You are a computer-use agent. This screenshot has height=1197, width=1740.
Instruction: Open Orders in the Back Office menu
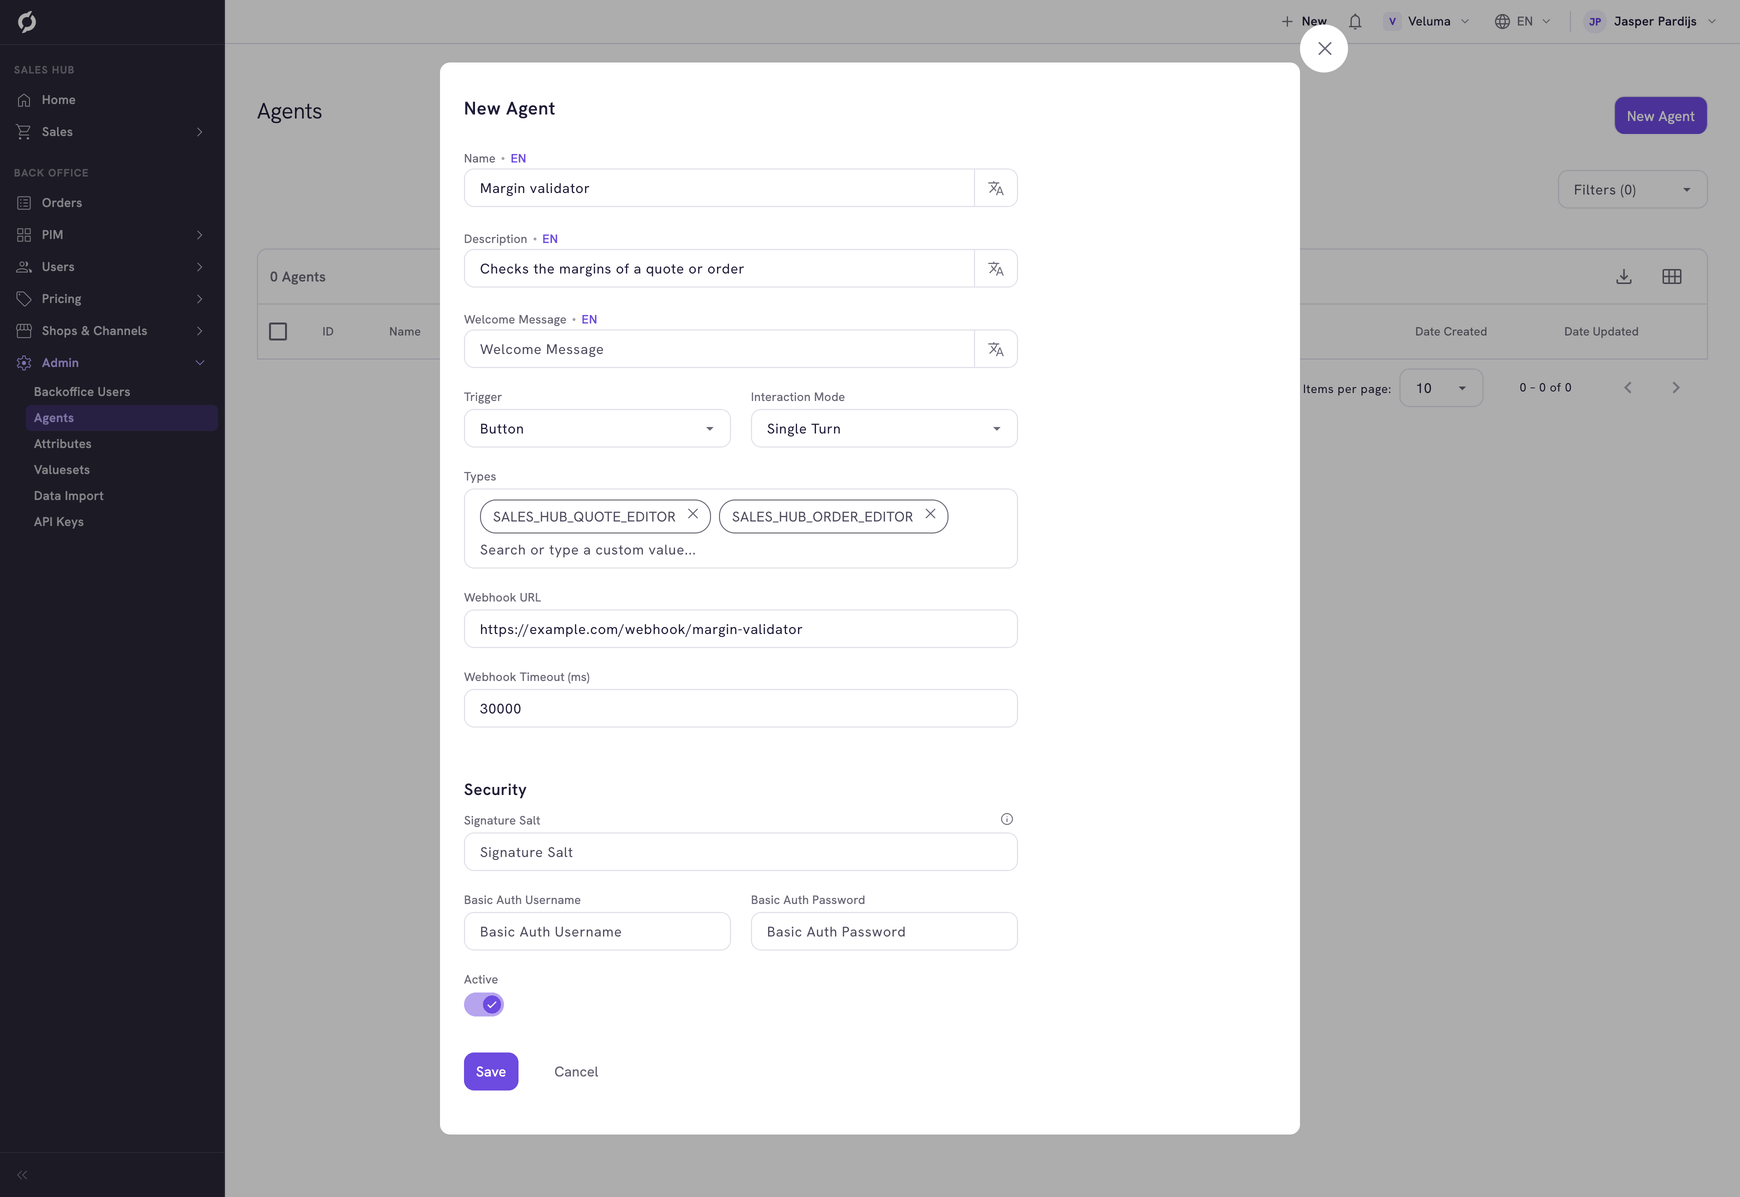[112, 203]
